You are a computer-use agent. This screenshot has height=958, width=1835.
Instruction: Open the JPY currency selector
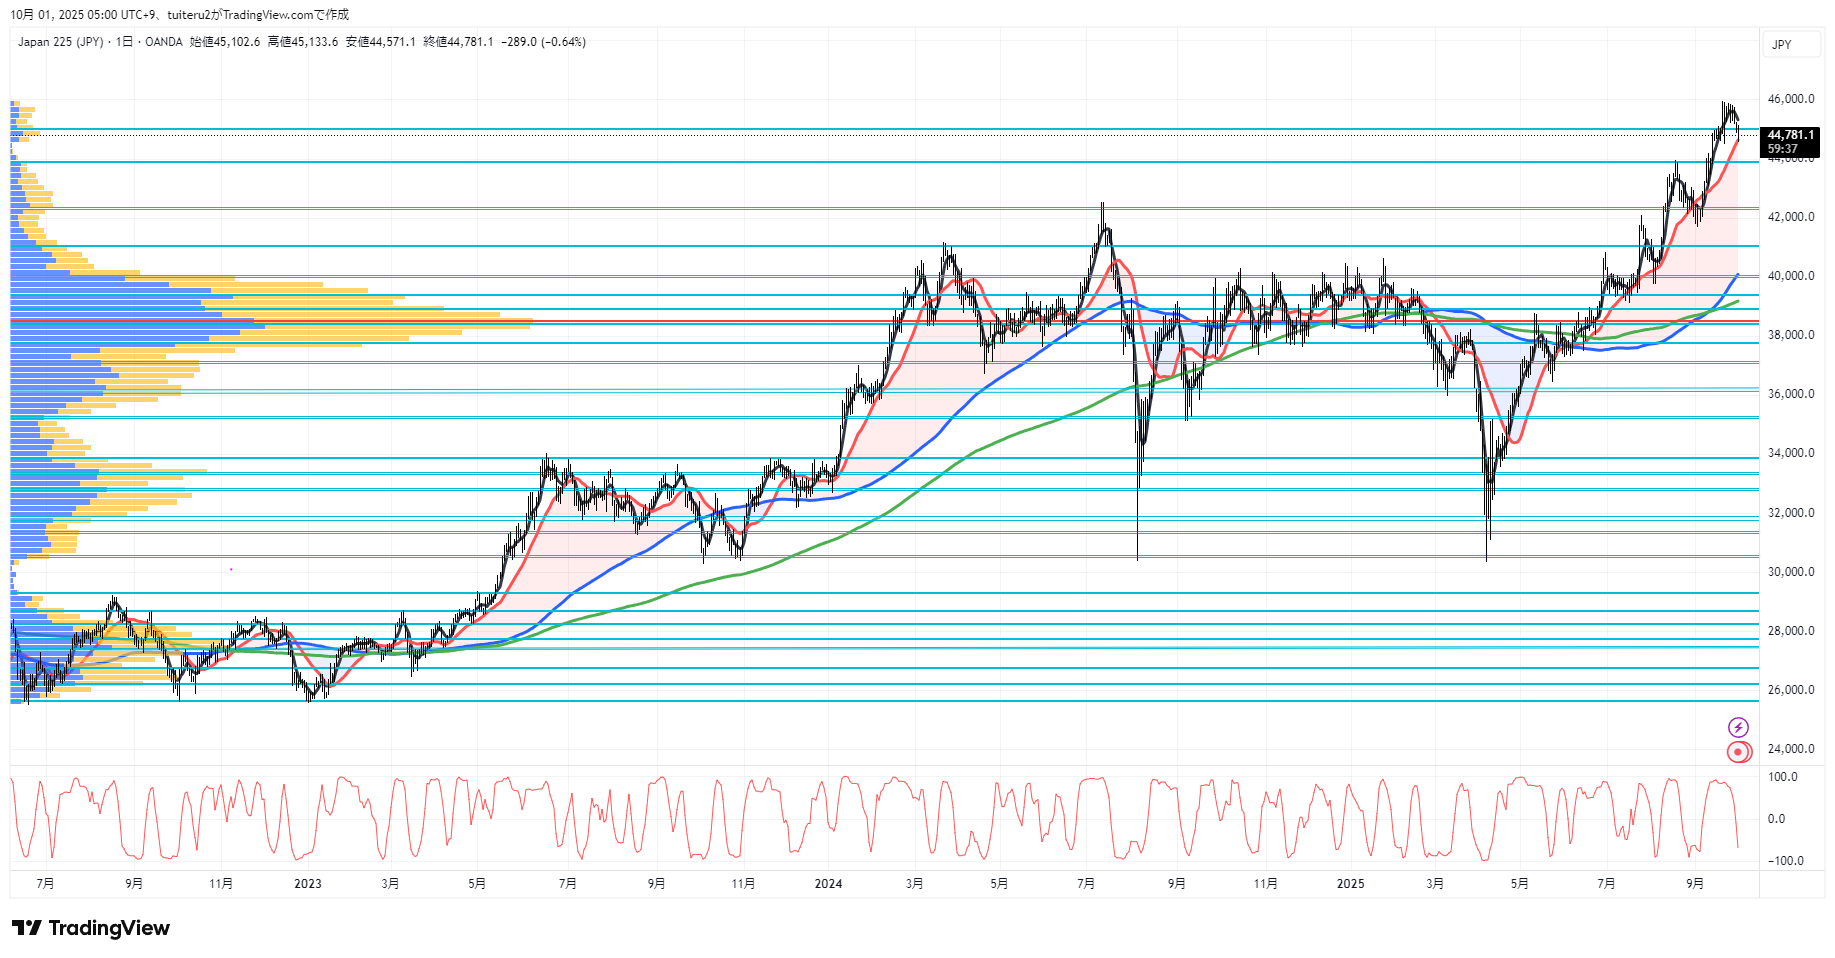pos(1782,45)
